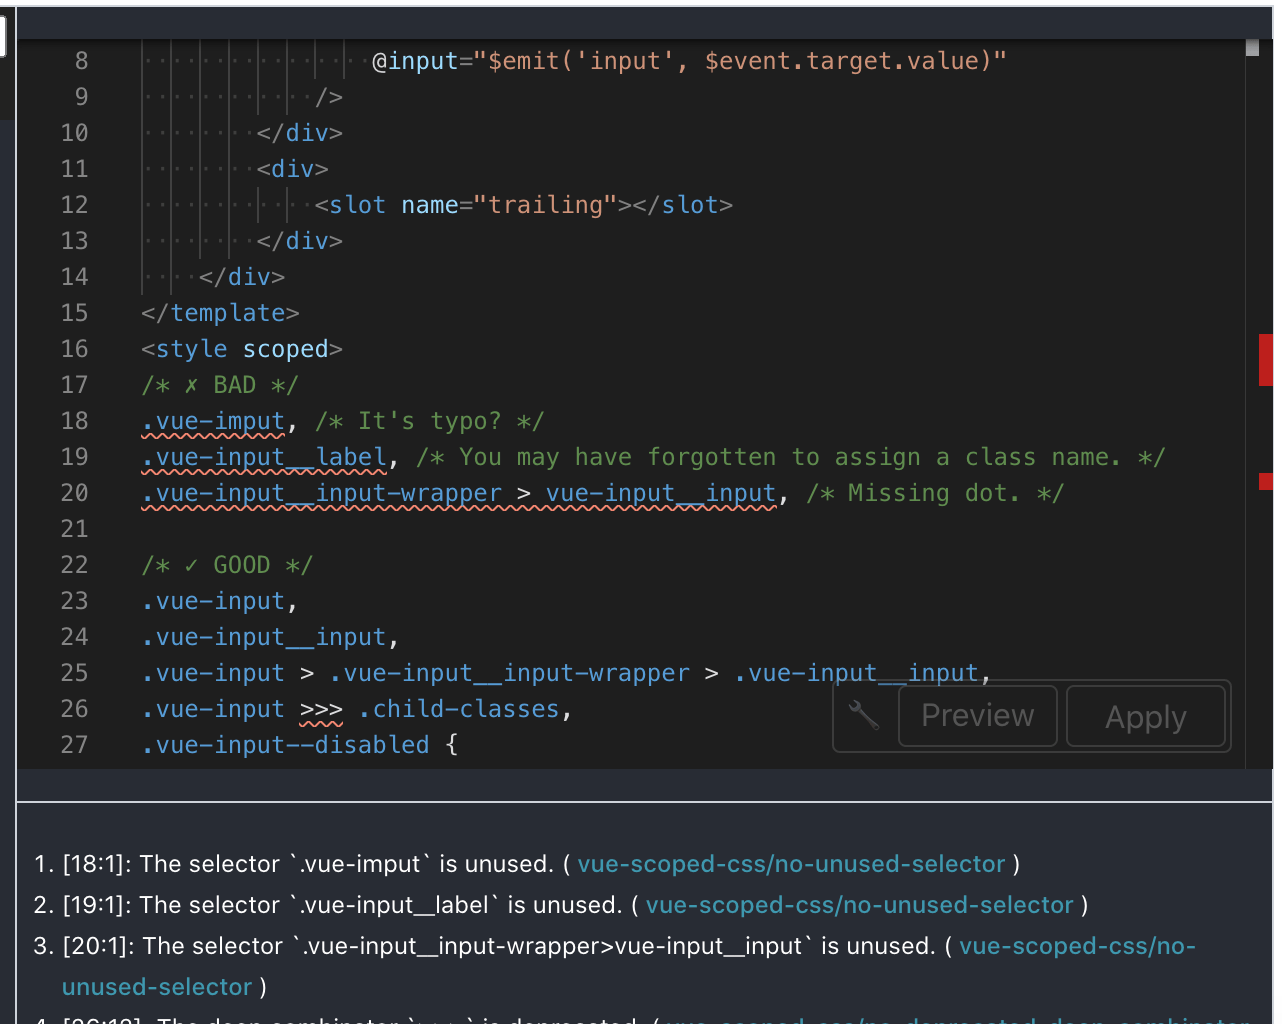Click the wrench quick-fix icon
The image size is (1282, 1024).
tap(864, 716)
